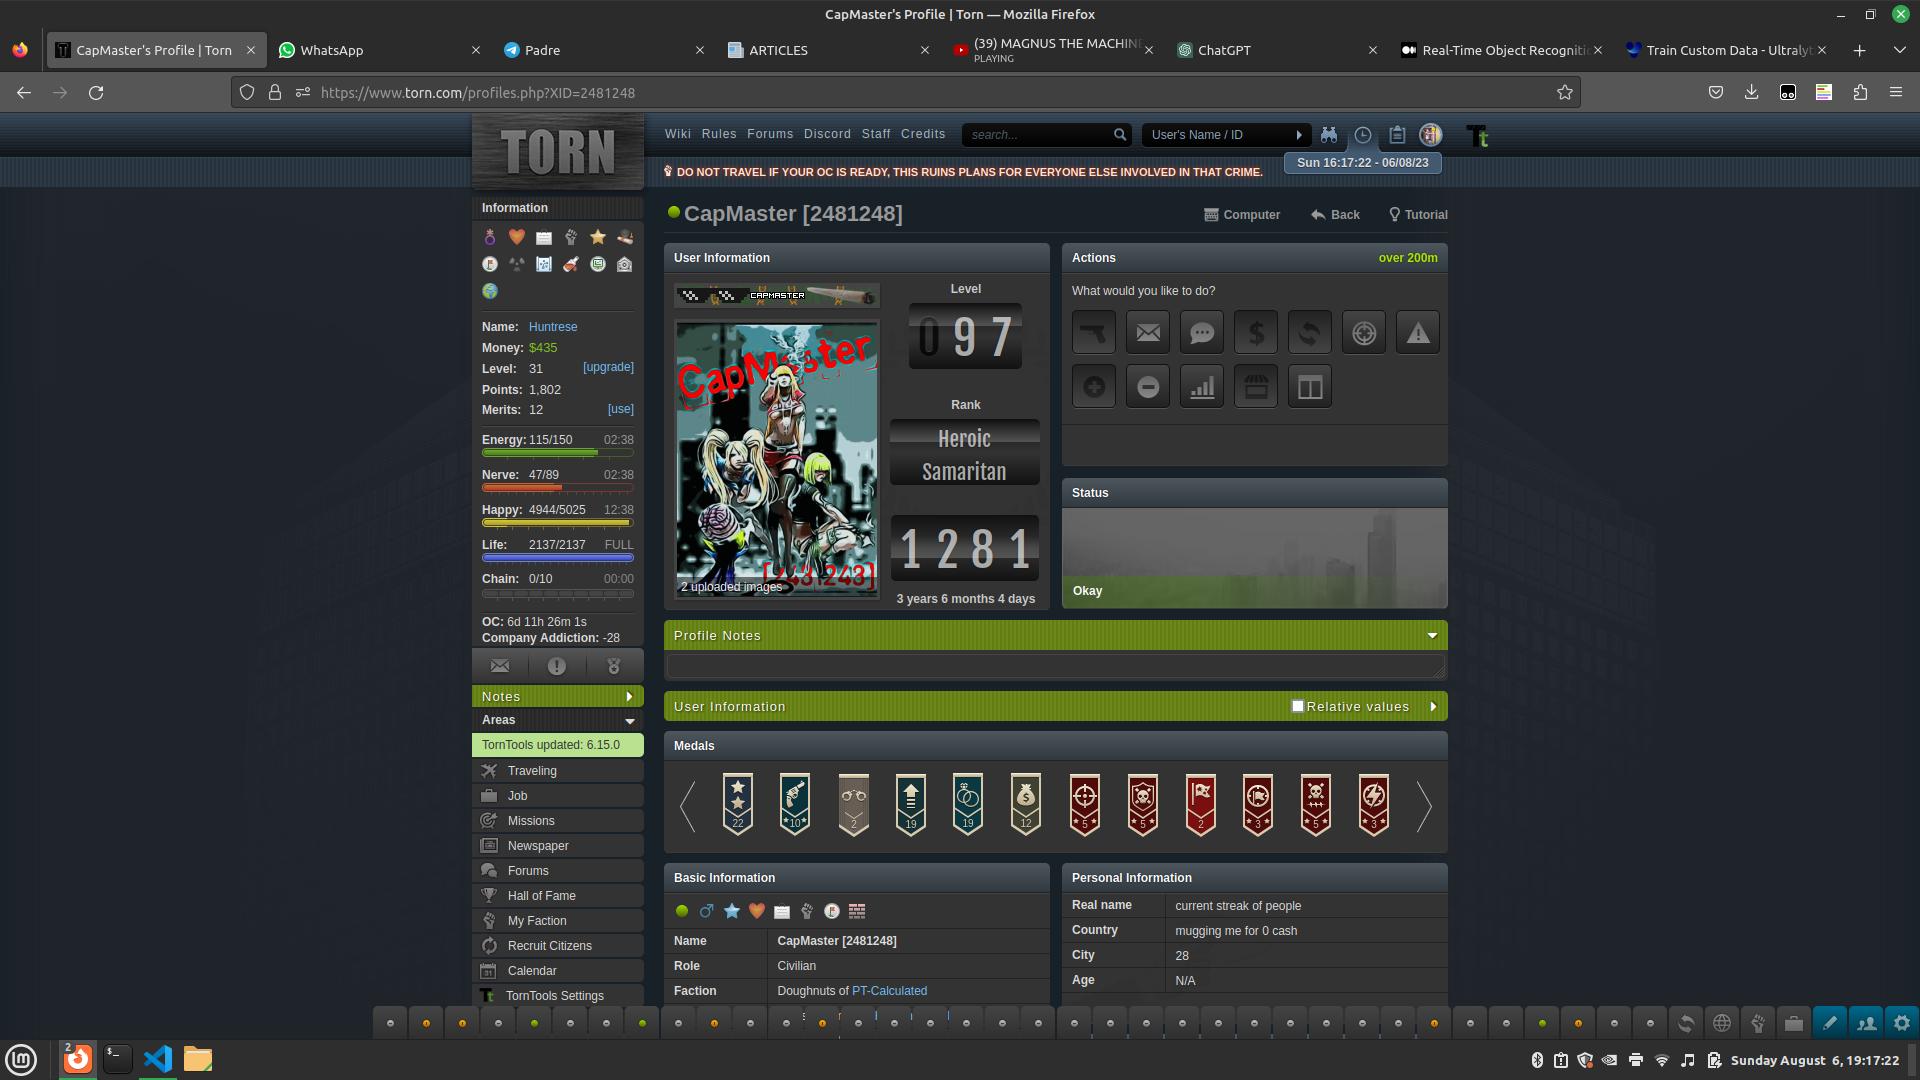Switch to the WhatsApp browser tab
1920x1080 pixels.
click(x=379, y=50)
